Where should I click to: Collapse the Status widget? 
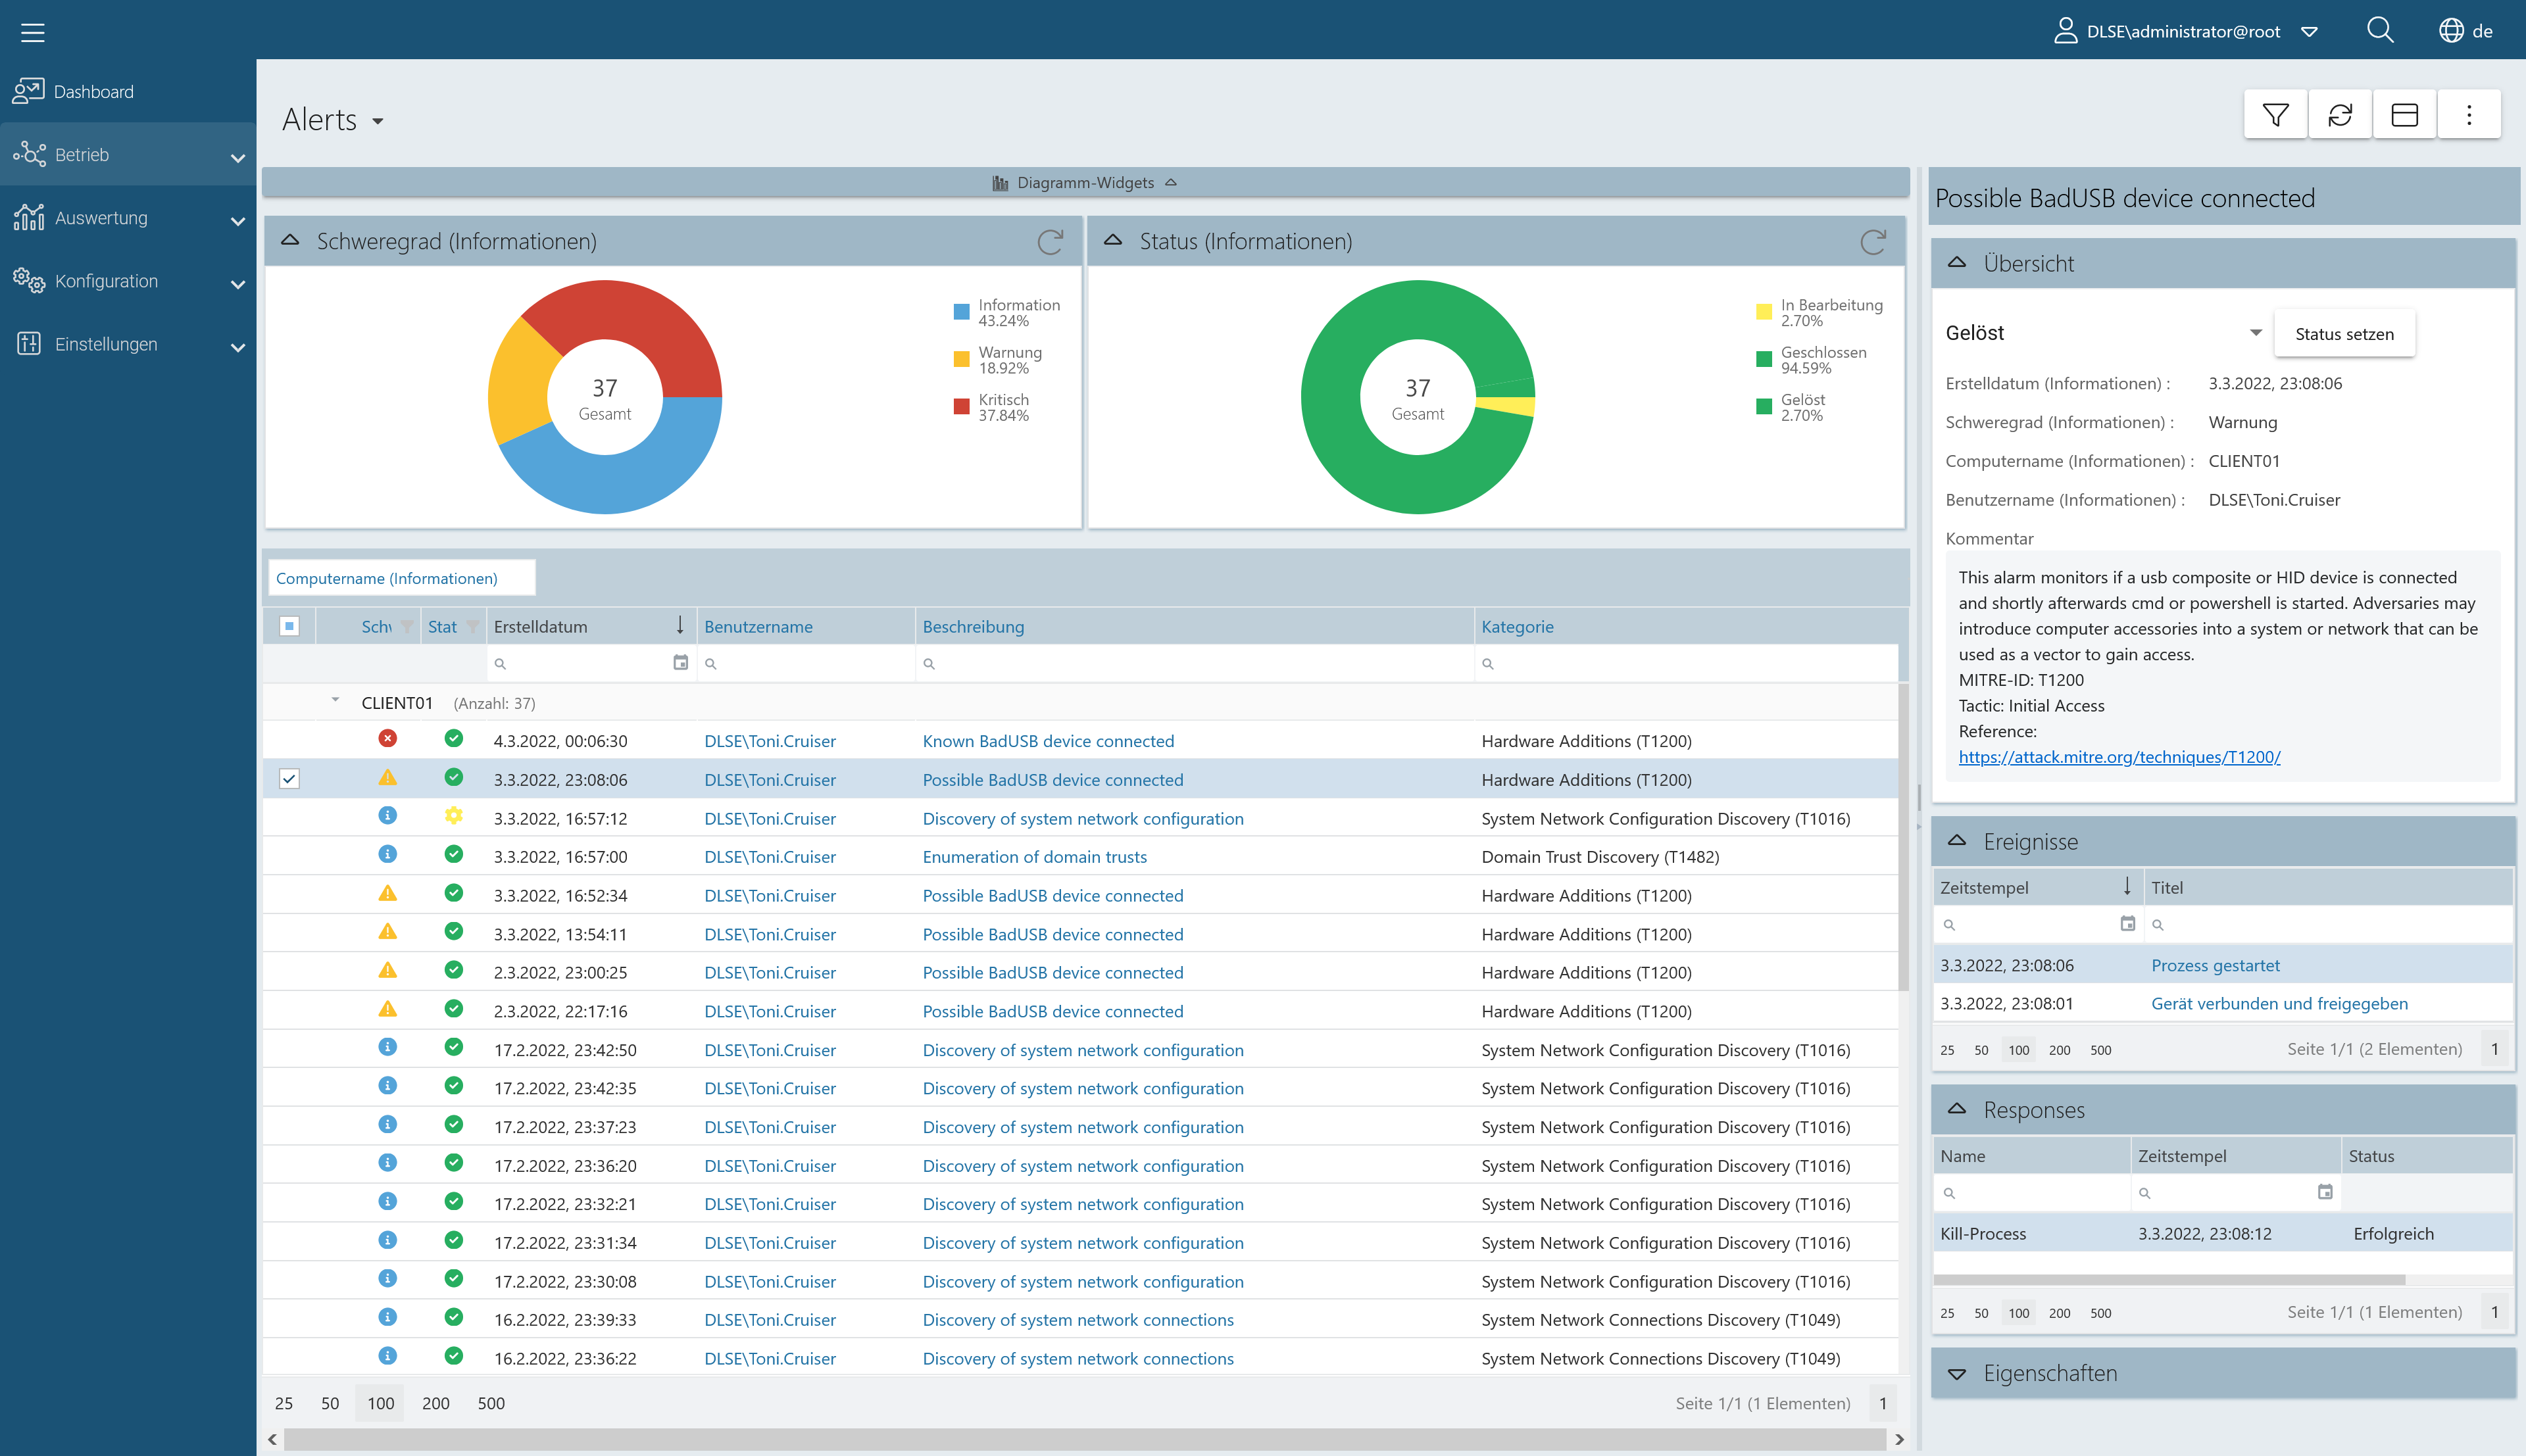(1113, 241)
